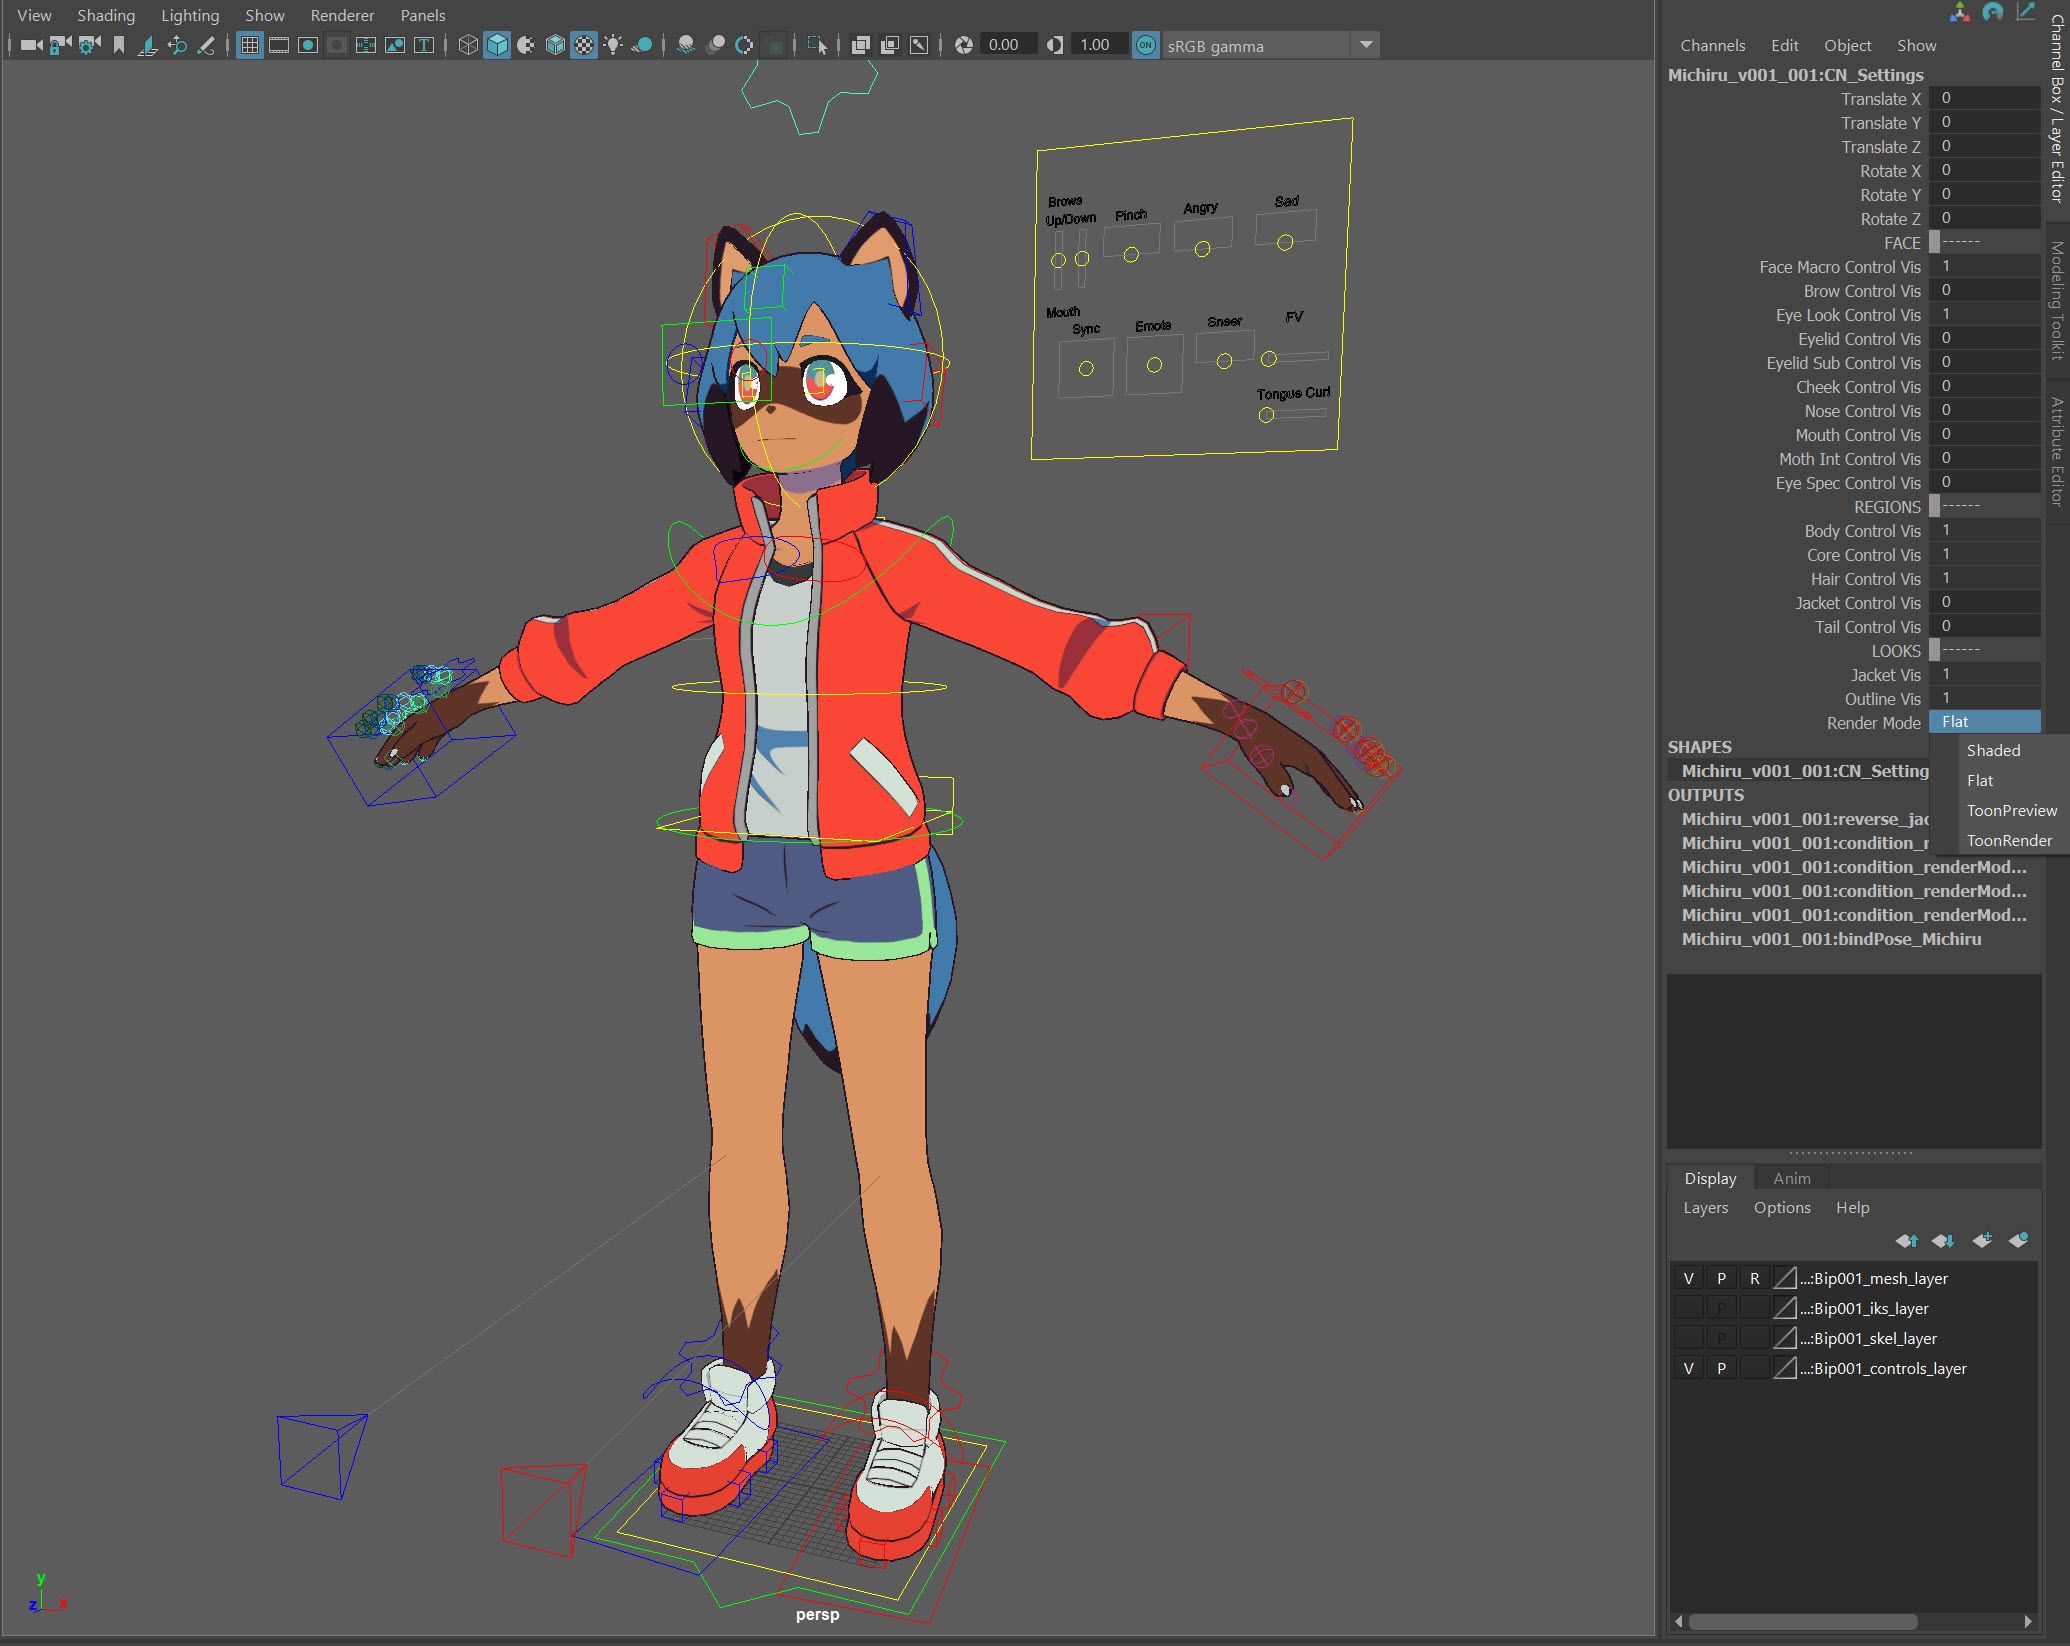Toggle the Lock Camera icon
Screen dimensions: 2070x1646
tap(60, 45)
